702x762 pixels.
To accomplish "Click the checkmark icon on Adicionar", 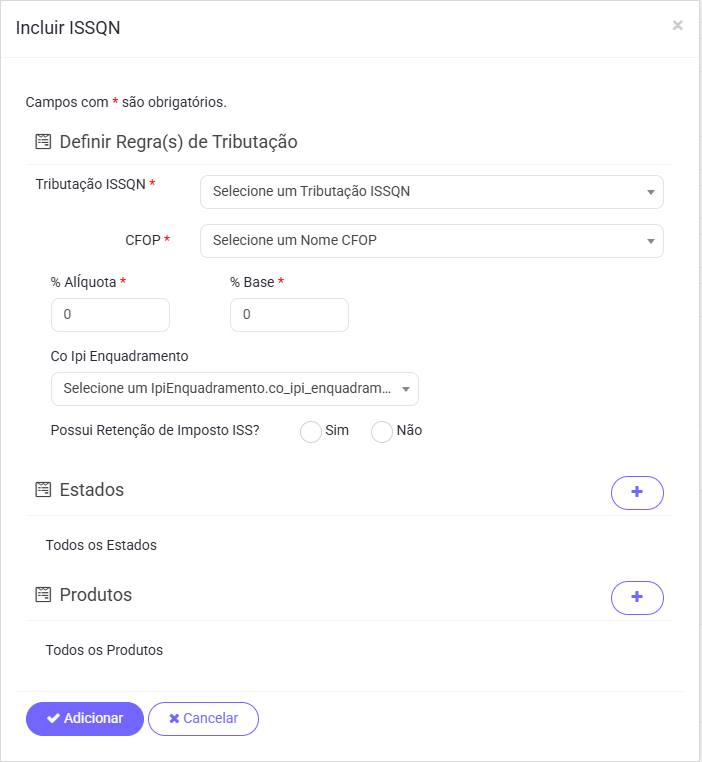I will [54, 719].
